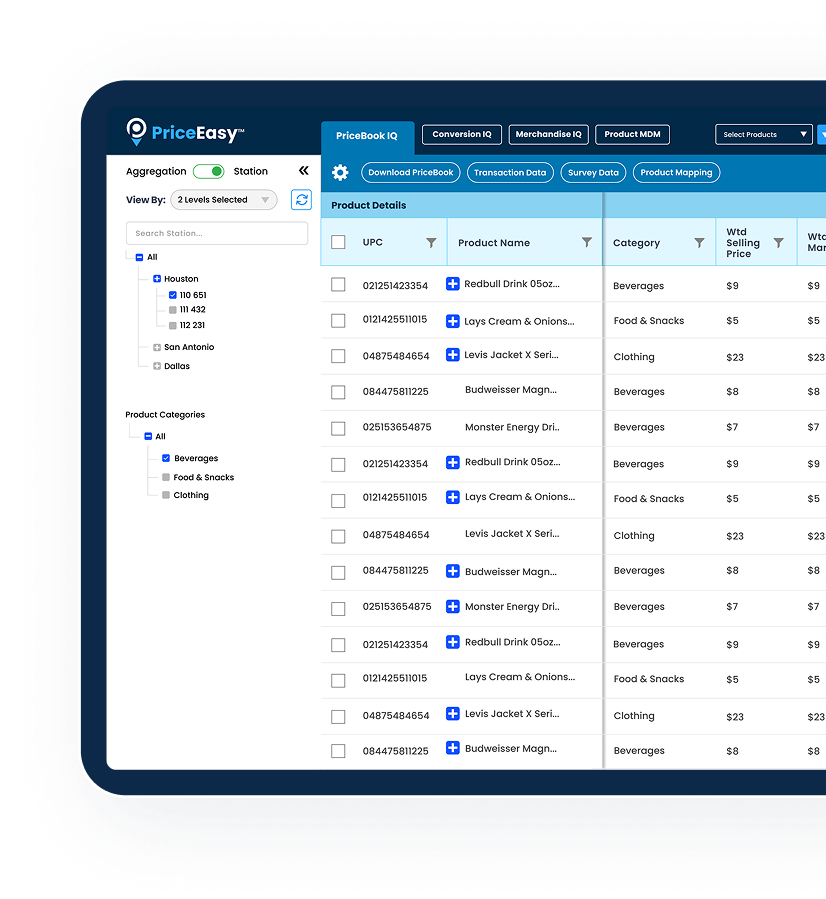Open the Wtd Selling Price column filter

tap(778, 243)
